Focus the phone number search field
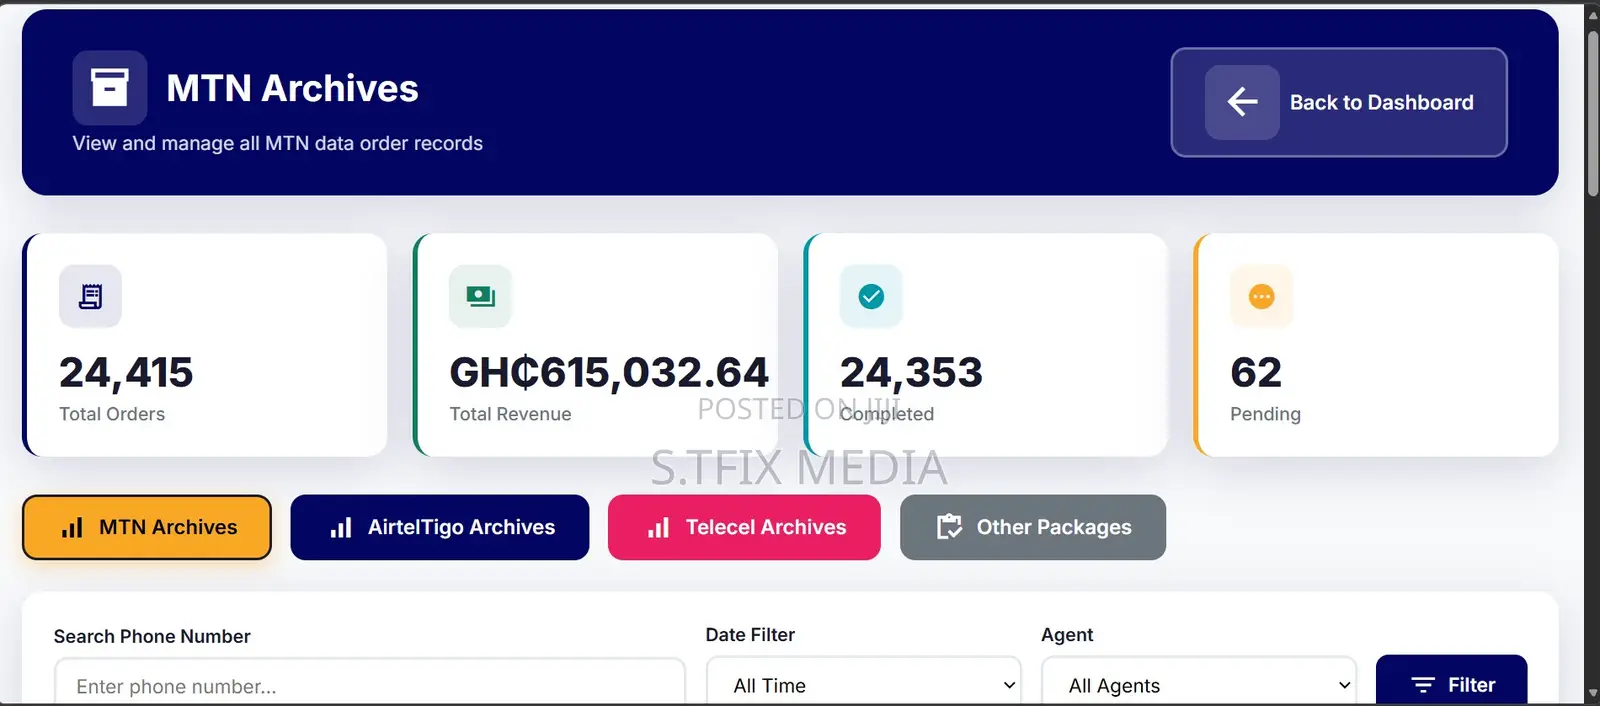 pos(370,682)
